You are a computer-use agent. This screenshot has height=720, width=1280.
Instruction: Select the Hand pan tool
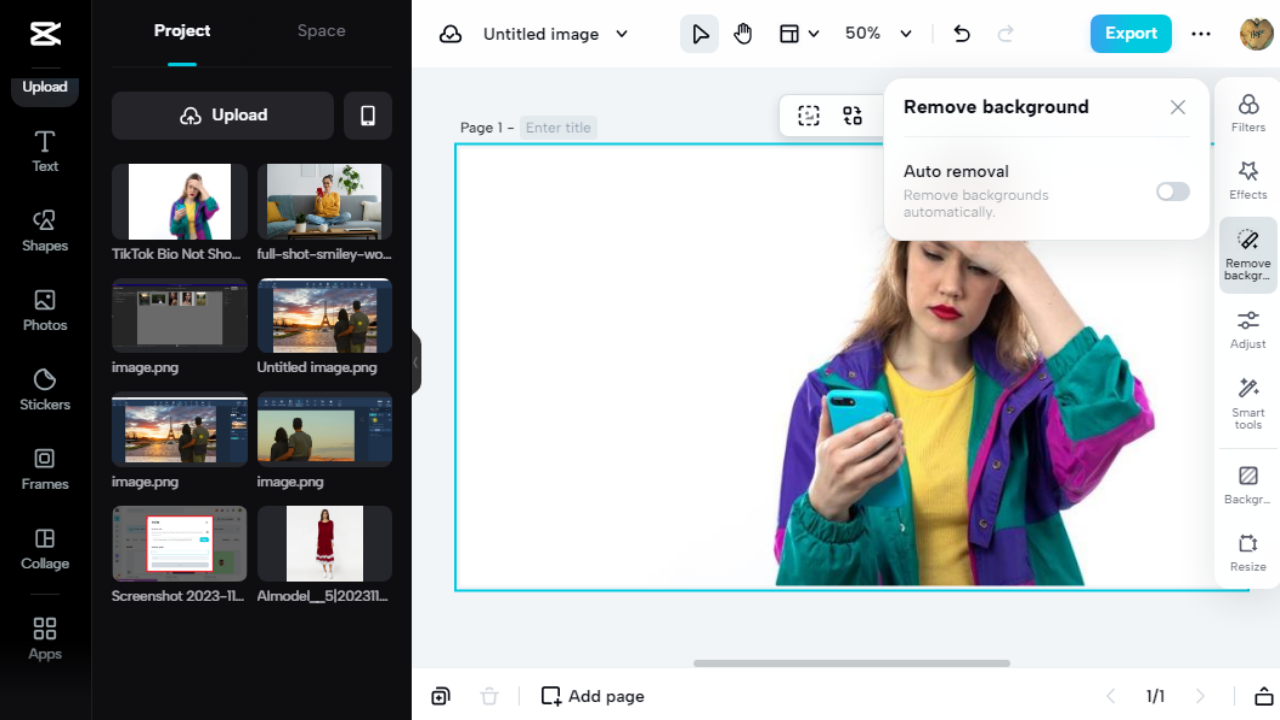tap(742, 34)
